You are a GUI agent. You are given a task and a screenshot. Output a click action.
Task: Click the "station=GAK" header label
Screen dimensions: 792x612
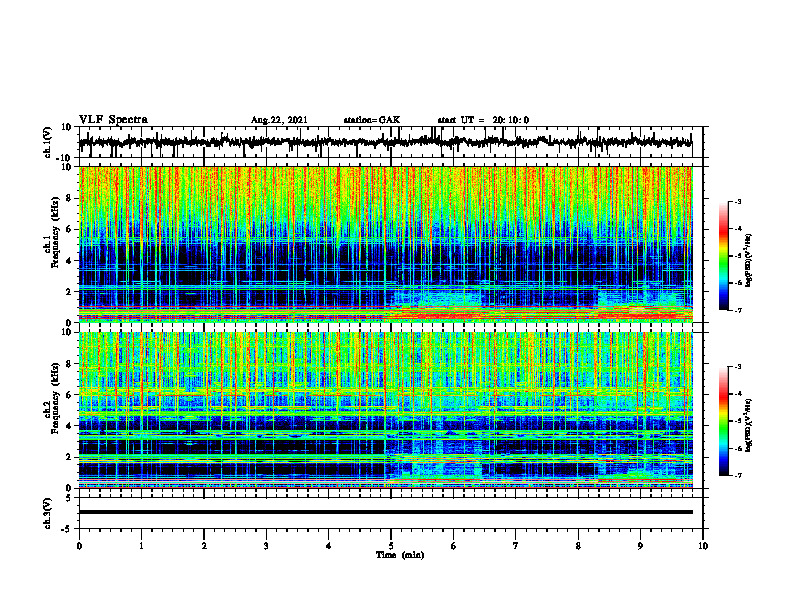372,120
